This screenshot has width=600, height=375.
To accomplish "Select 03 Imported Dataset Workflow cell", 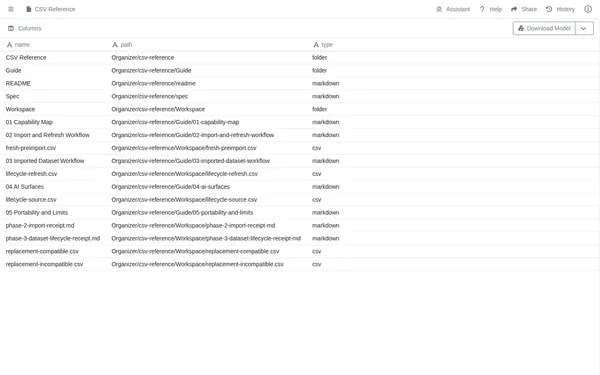I will tap(45, 161).
